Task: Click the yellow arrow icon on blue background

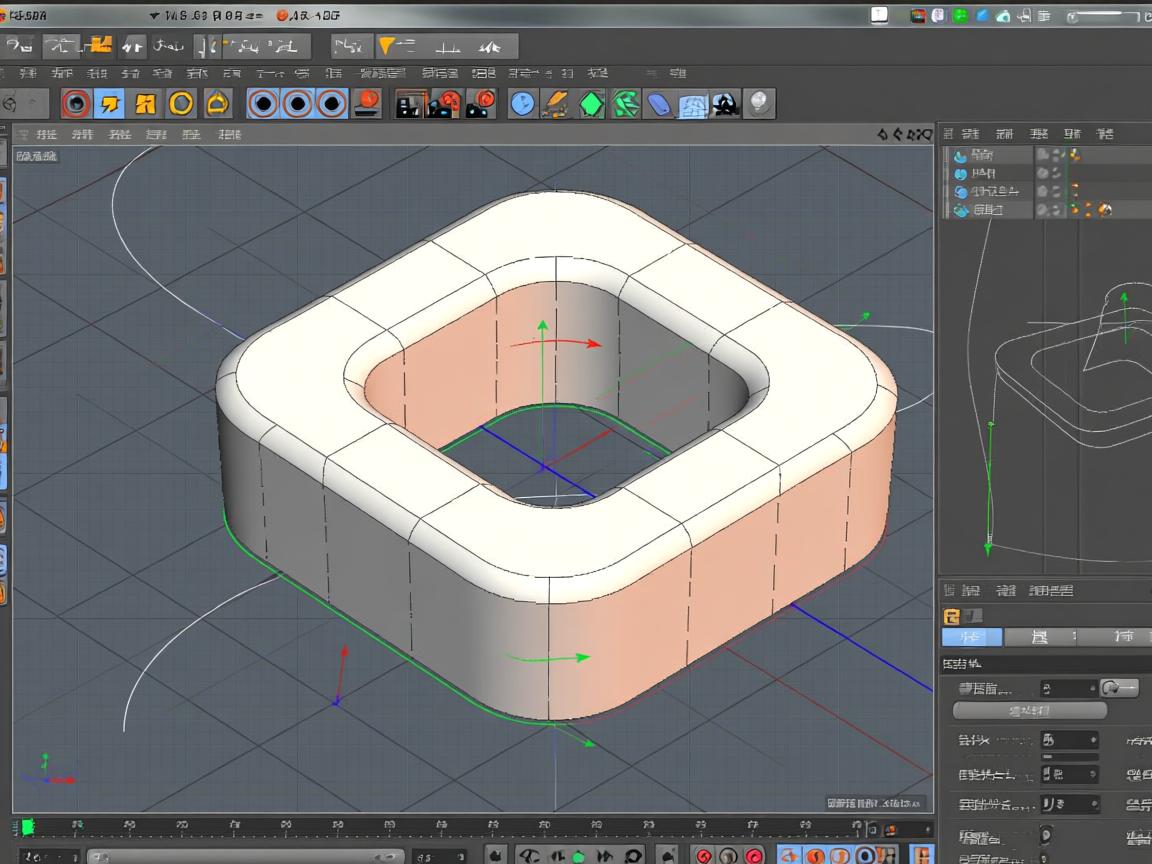Action: [x=111, y=103]
